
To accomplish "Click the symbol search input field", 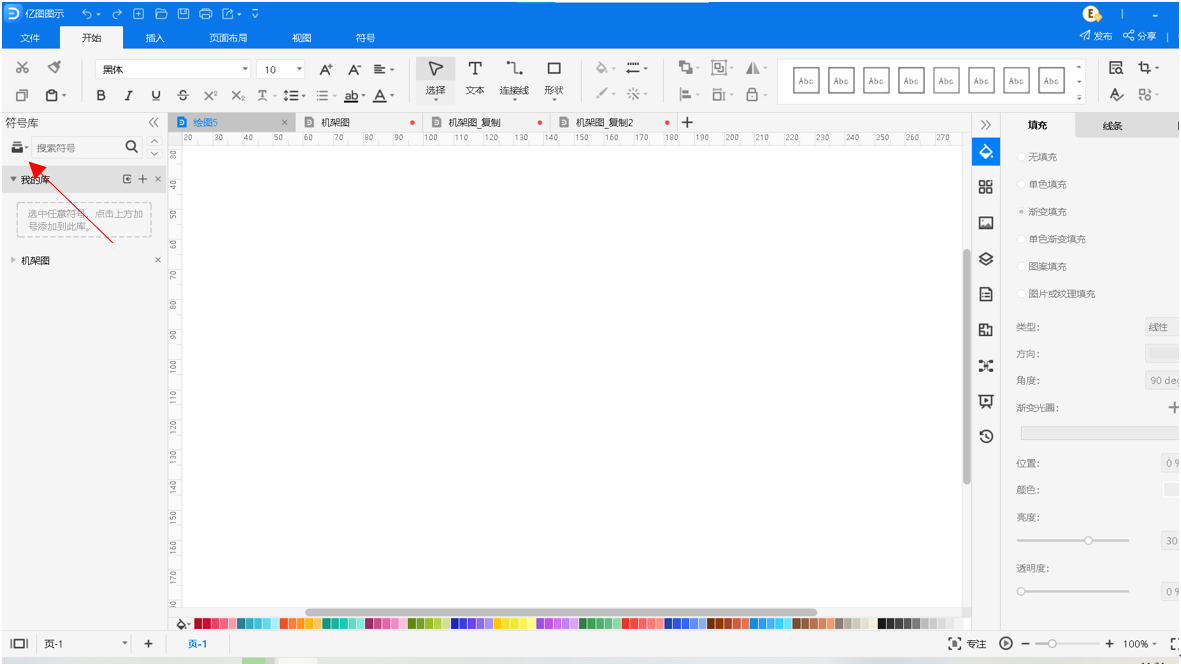I will 78,148.
